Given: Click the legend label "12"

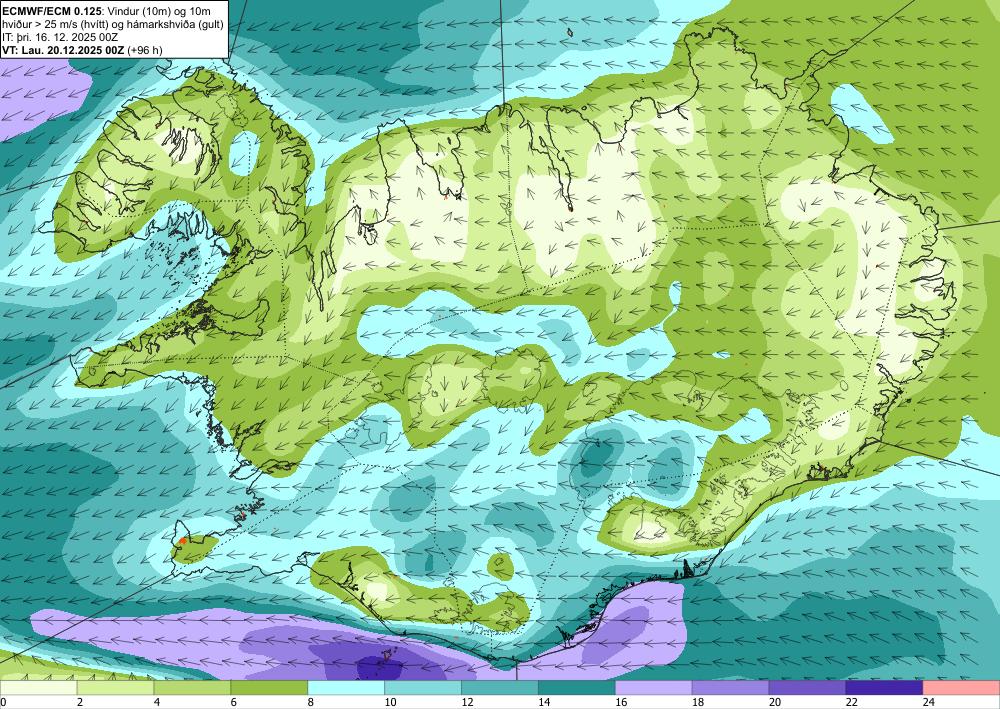Looking at the screenshot, I should pos(467,702).
